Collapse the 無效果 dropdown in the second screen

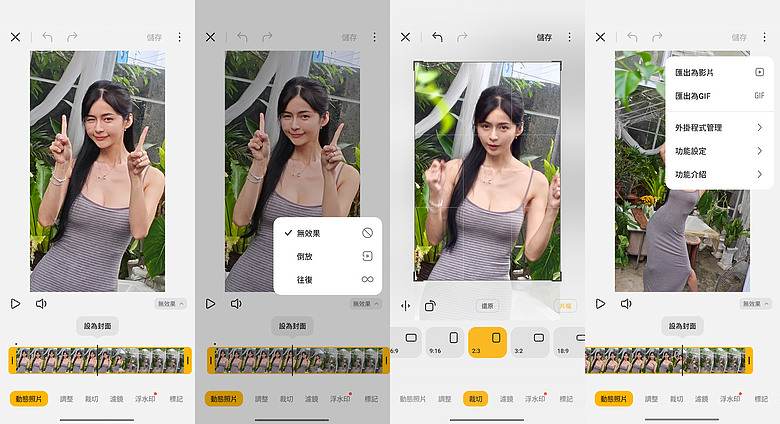[365, 304]
